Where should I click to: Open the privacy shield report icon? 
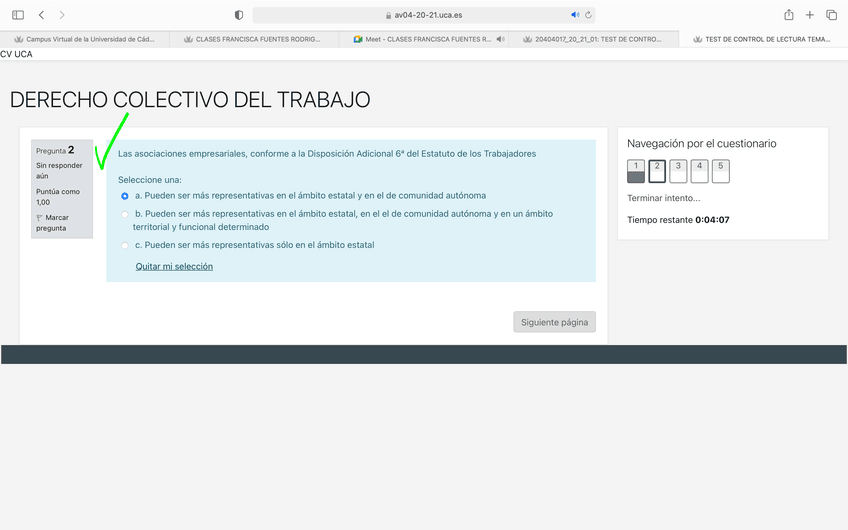click(238, 15)
